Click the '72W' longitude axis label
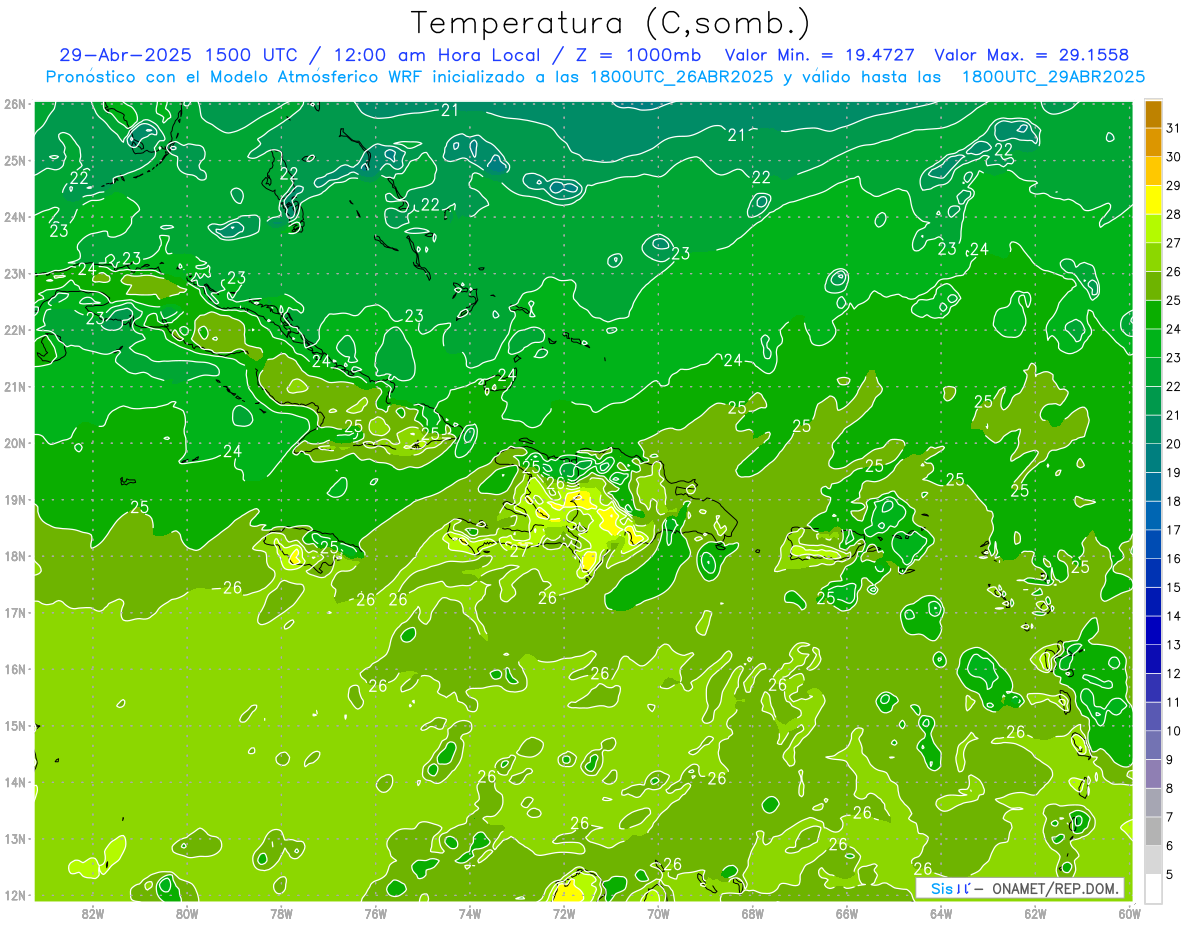 point(564,913)
